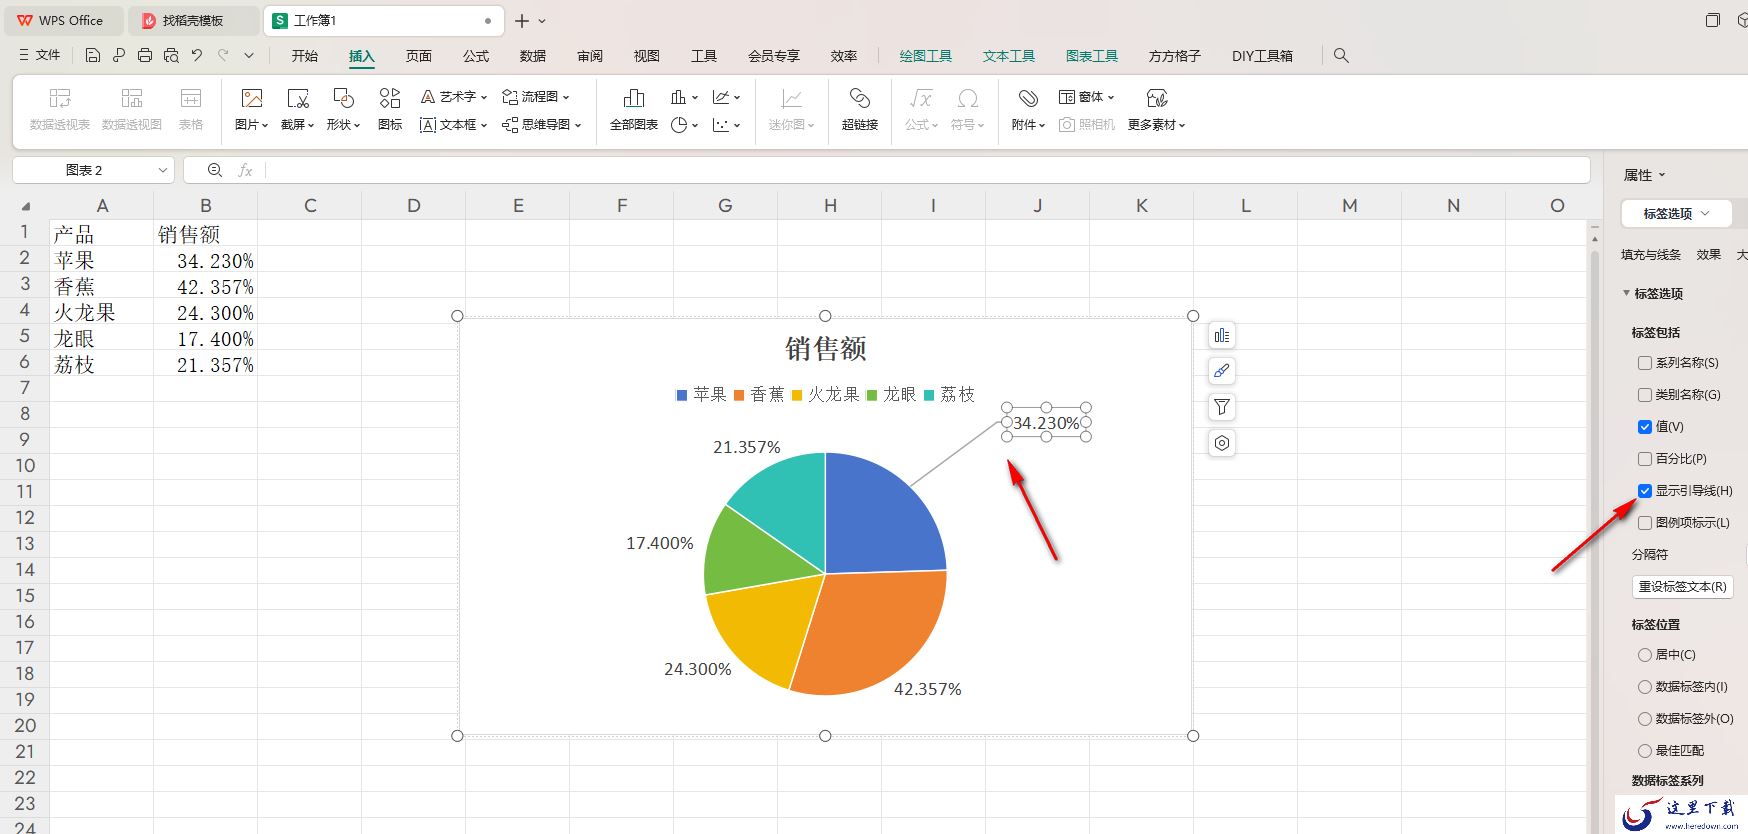Open line chart type dropdown

(726, 97)
